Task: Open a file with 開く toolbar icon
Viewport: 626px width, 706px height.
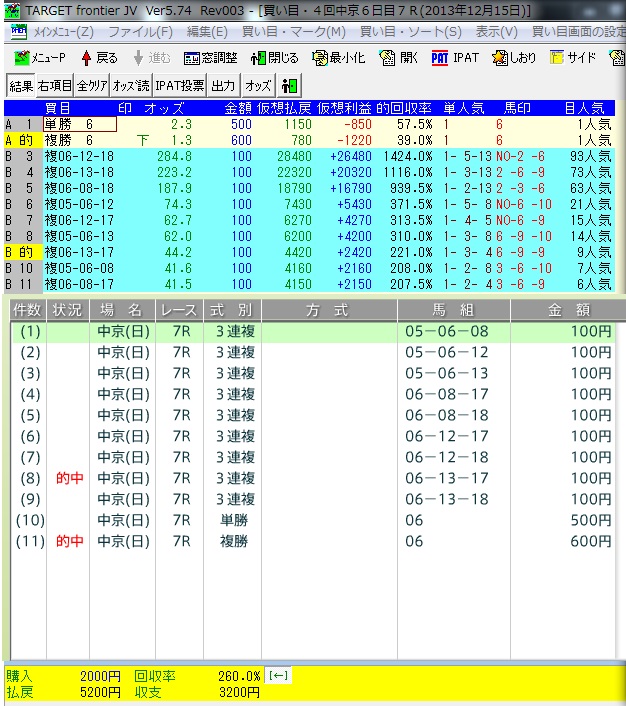Action: pos(397,58)
